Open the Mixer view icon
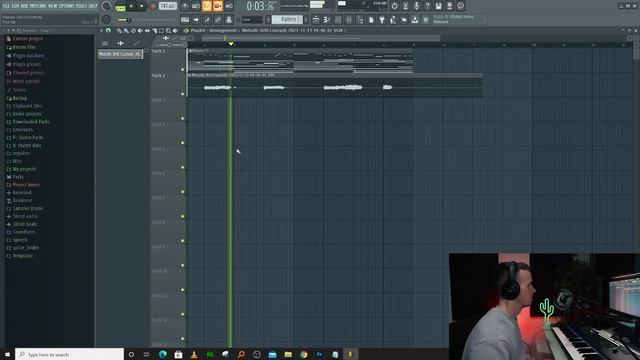This screenshot has height=360, width=640. [349, 20]
